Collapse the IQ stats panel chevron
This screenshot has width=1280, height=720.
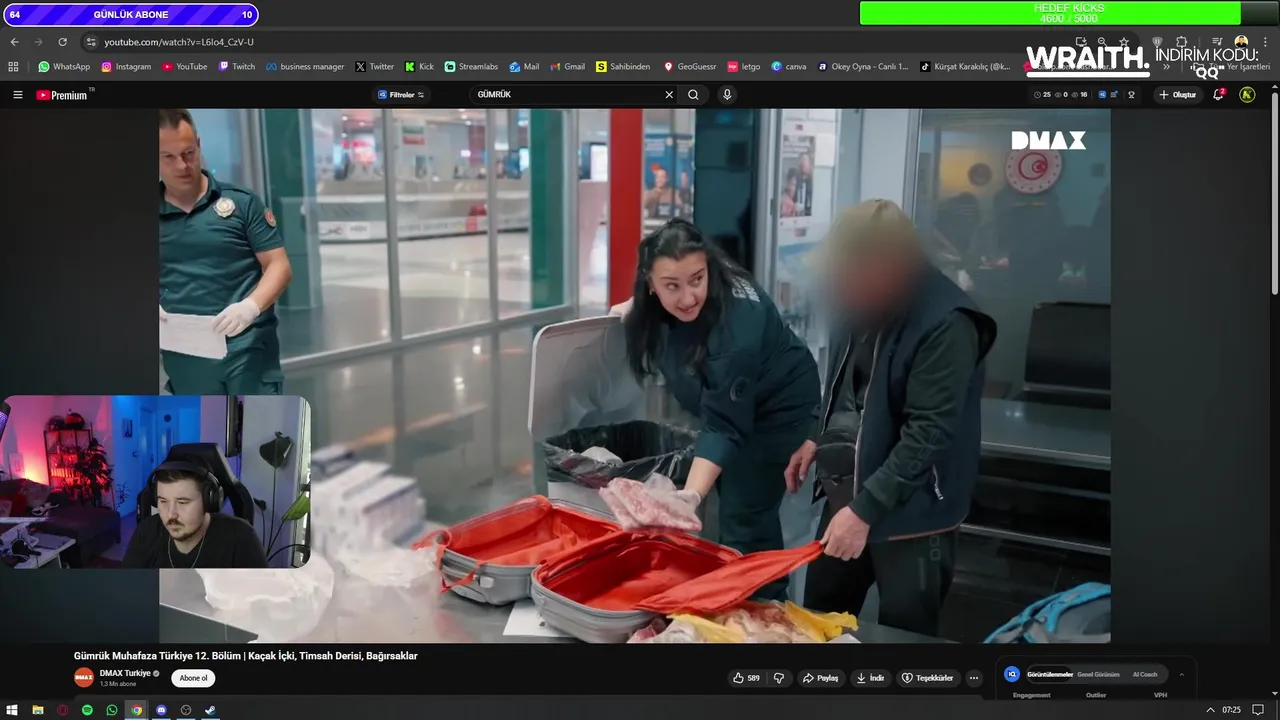pos(1182,674)
